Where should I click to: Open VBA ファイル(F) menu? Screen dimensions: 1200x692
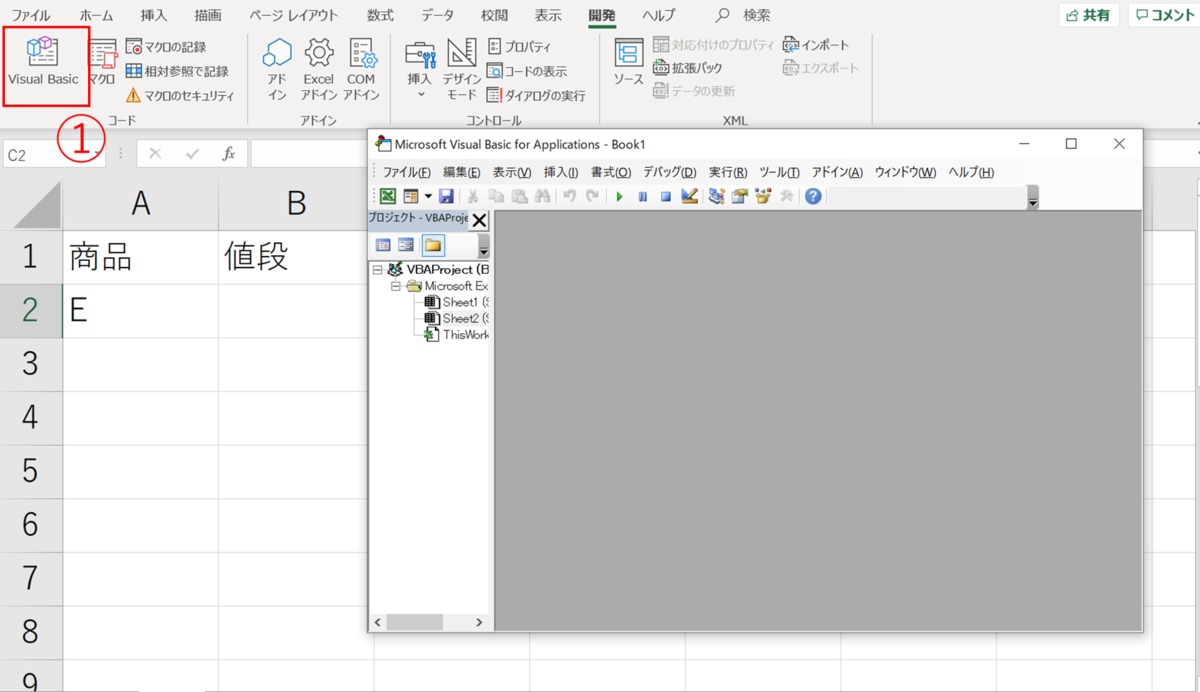(x=406, y=172)
